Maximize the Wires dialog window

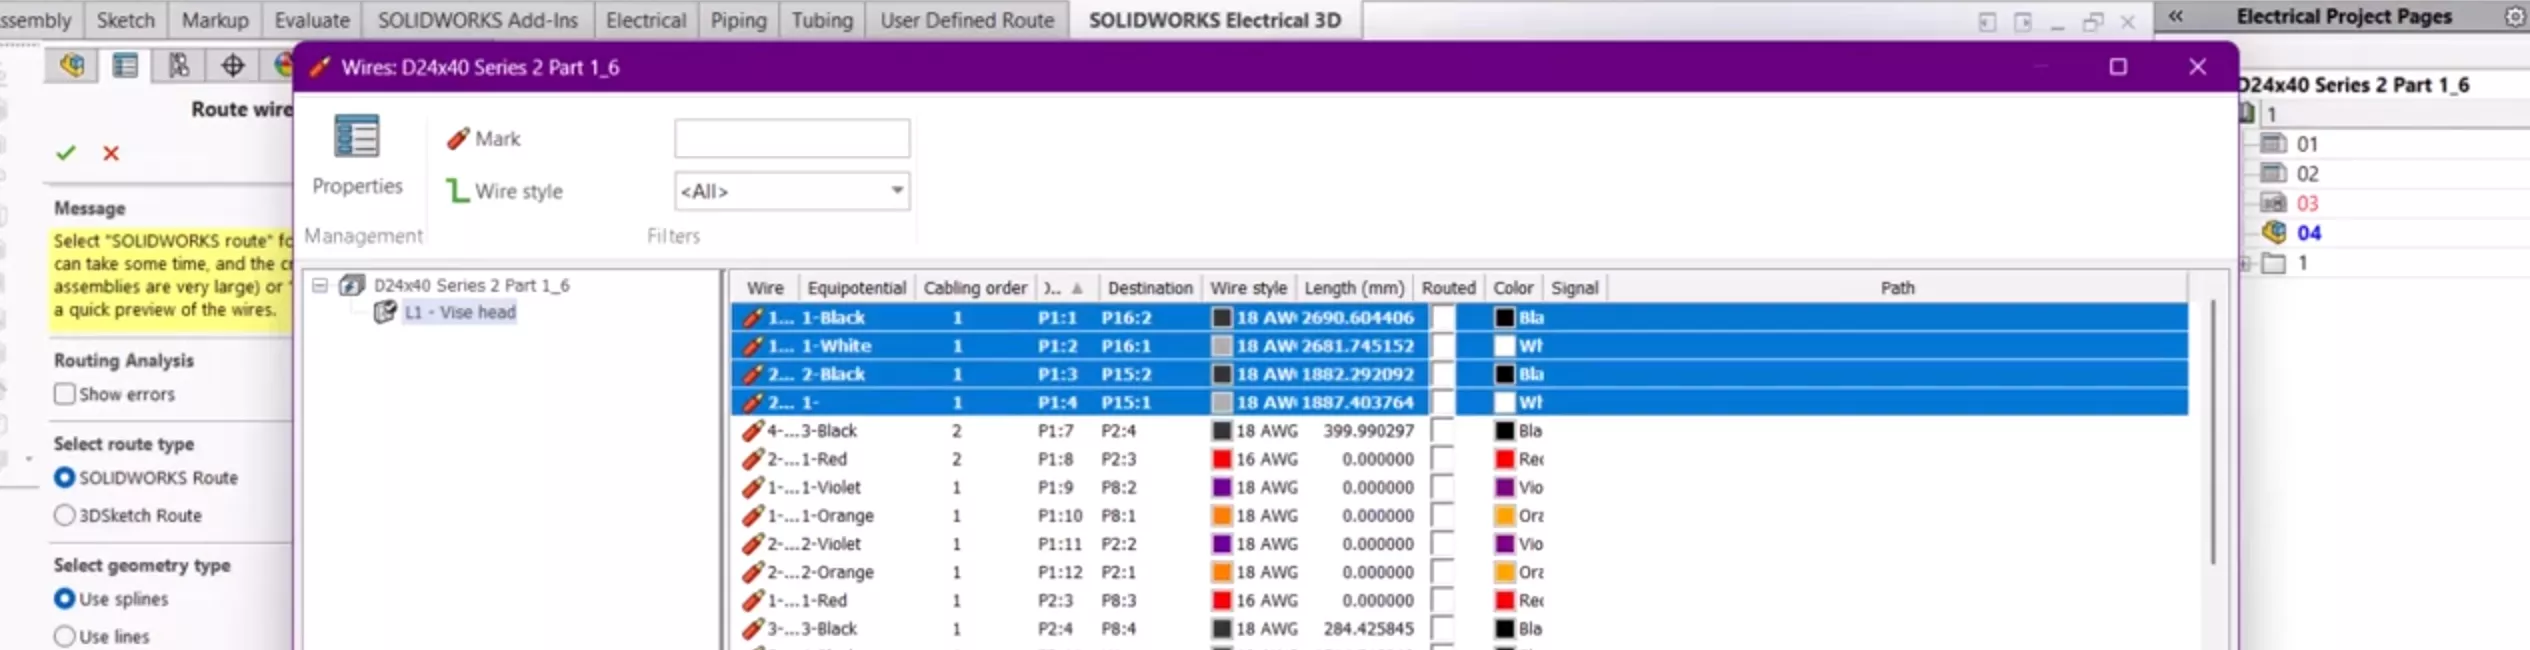(x=2118, y=67)
